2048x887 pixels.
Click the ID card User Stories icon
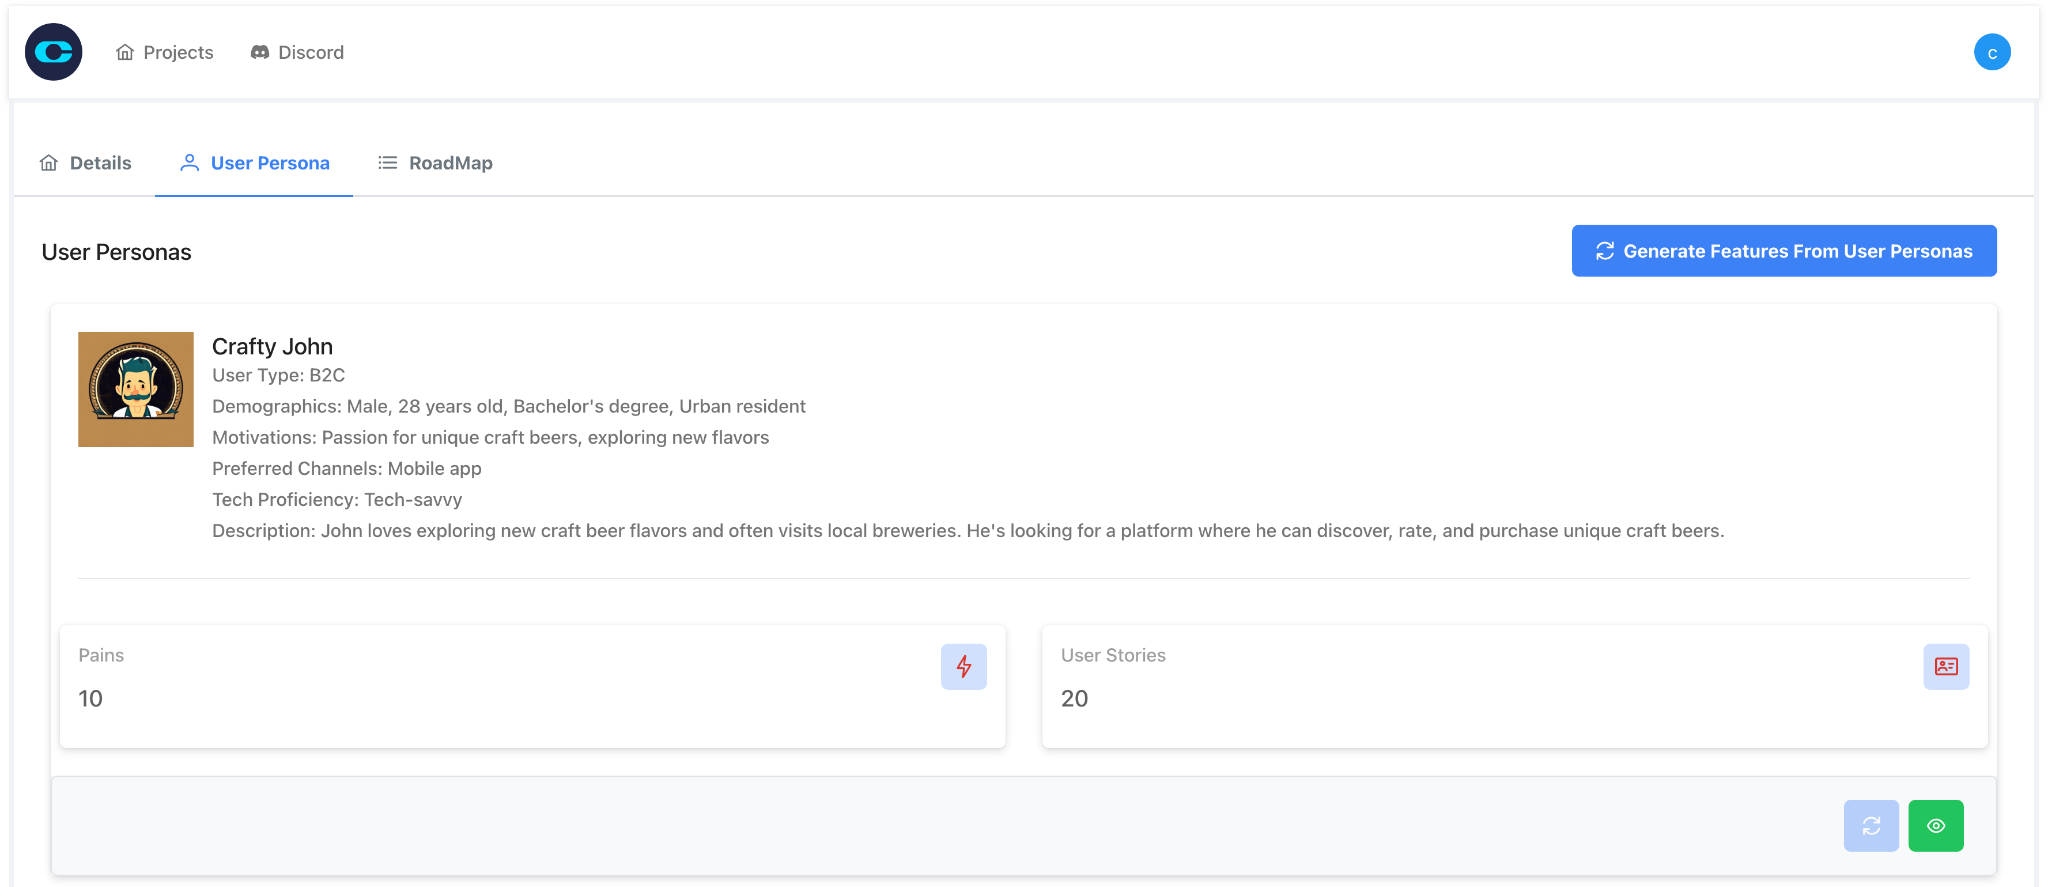coord(1945,667)
